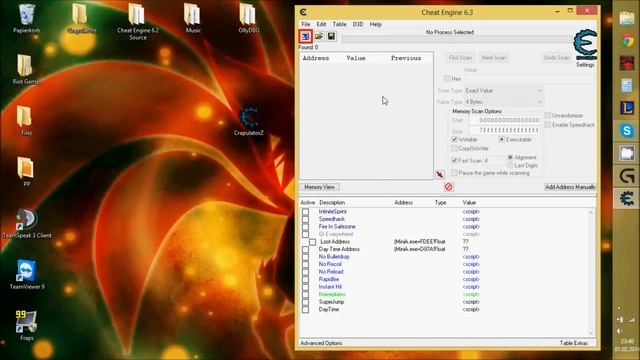
Task: Click the Description column header
Action: [332, 203]
